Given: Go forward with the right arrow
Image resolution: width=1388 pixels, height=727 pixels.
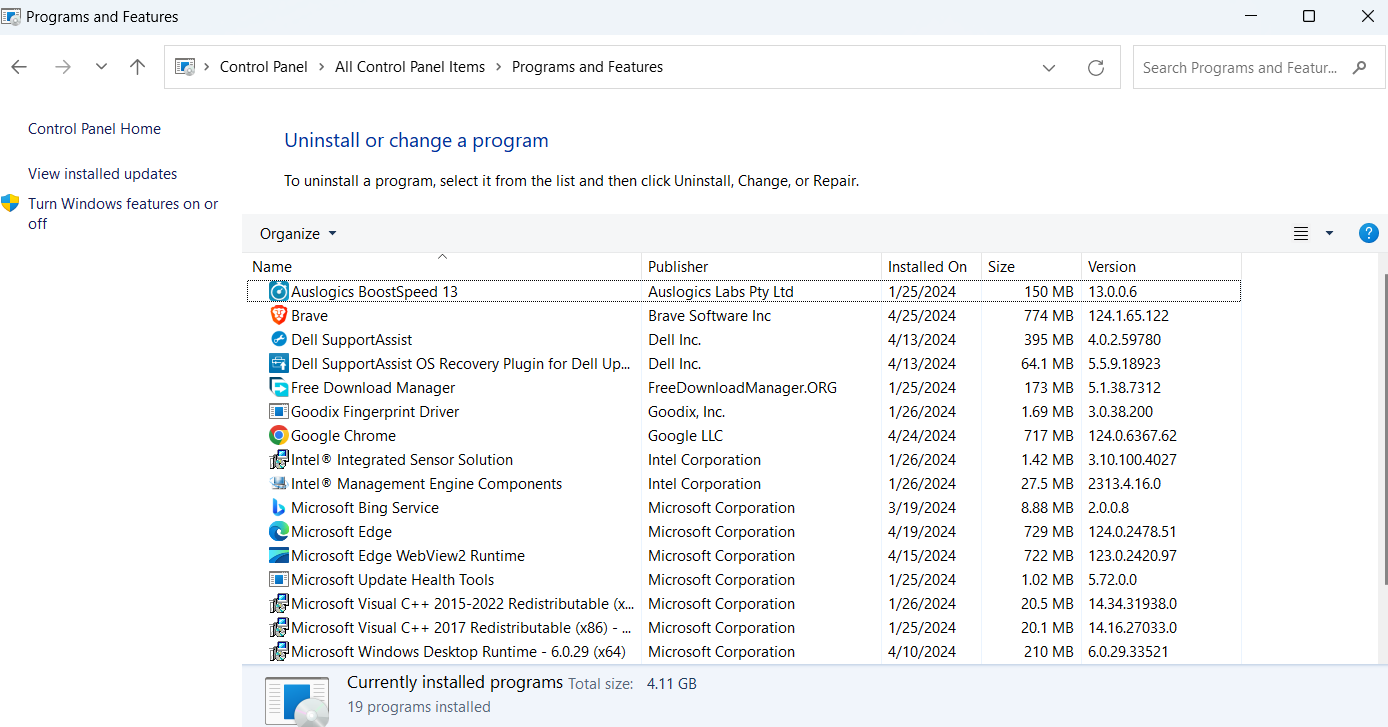Looking at the screenshot, I should click(x=63, y=67).
